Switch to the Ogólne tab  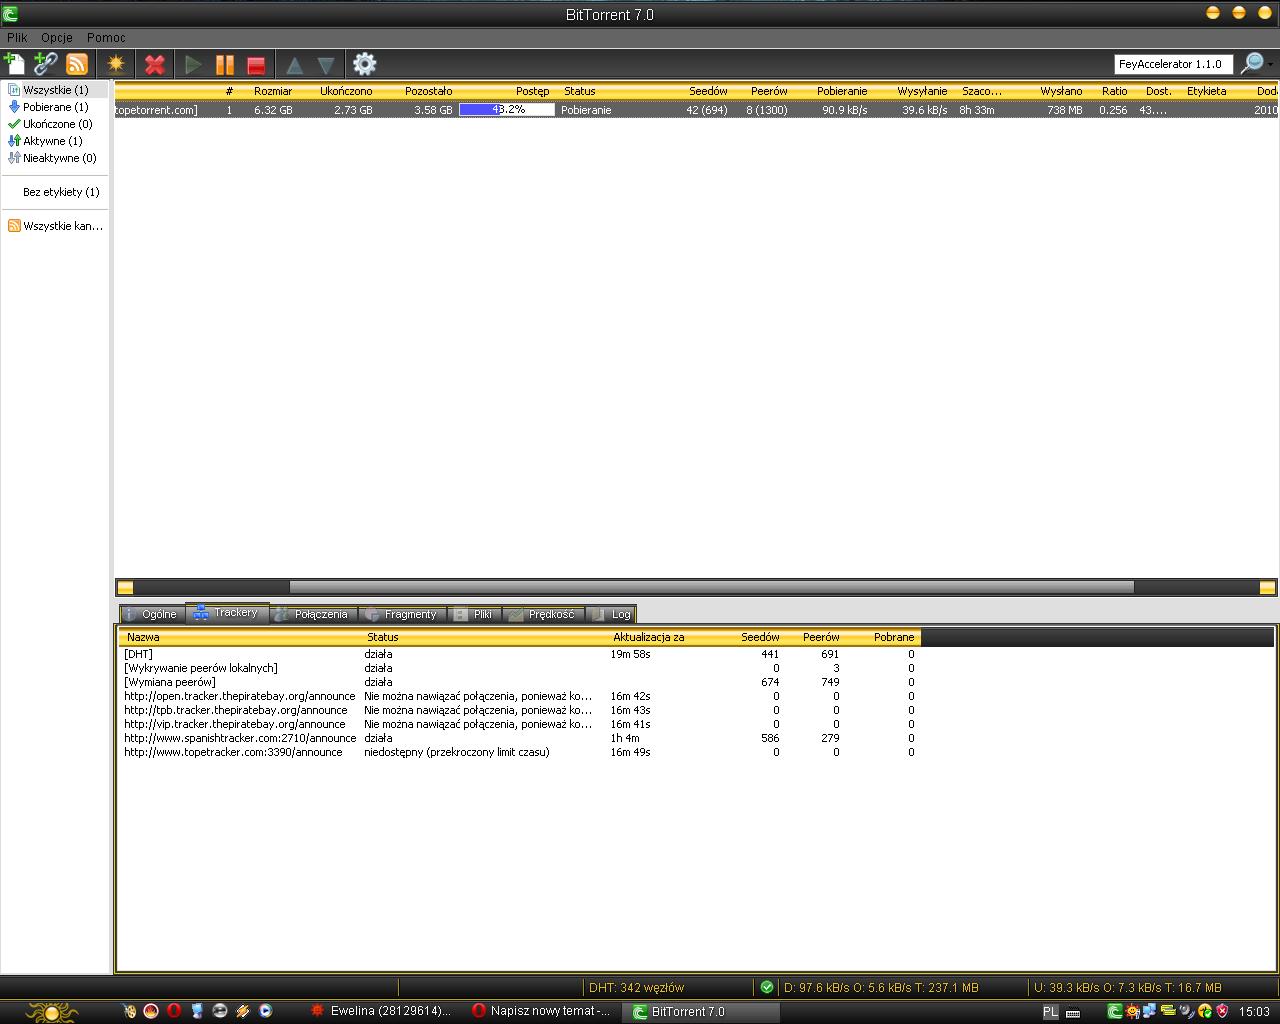[150, 614]
